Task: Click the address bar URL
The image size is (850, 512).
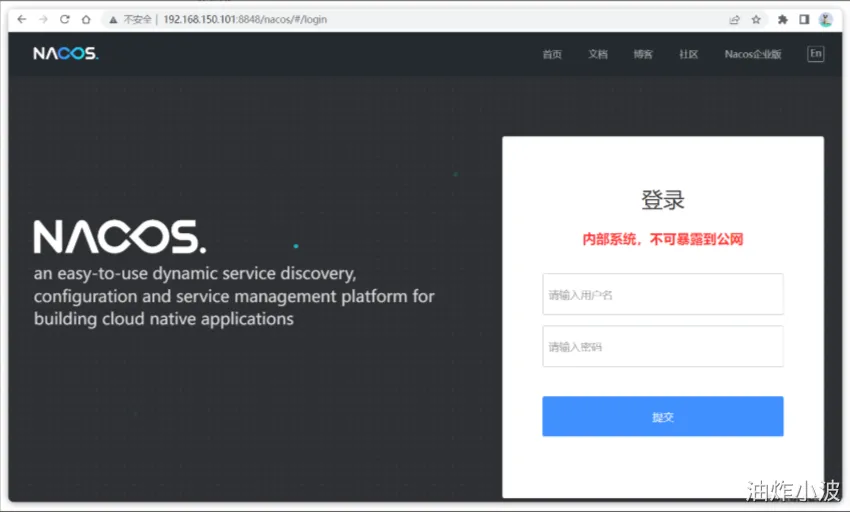Action: pos(245,20)
